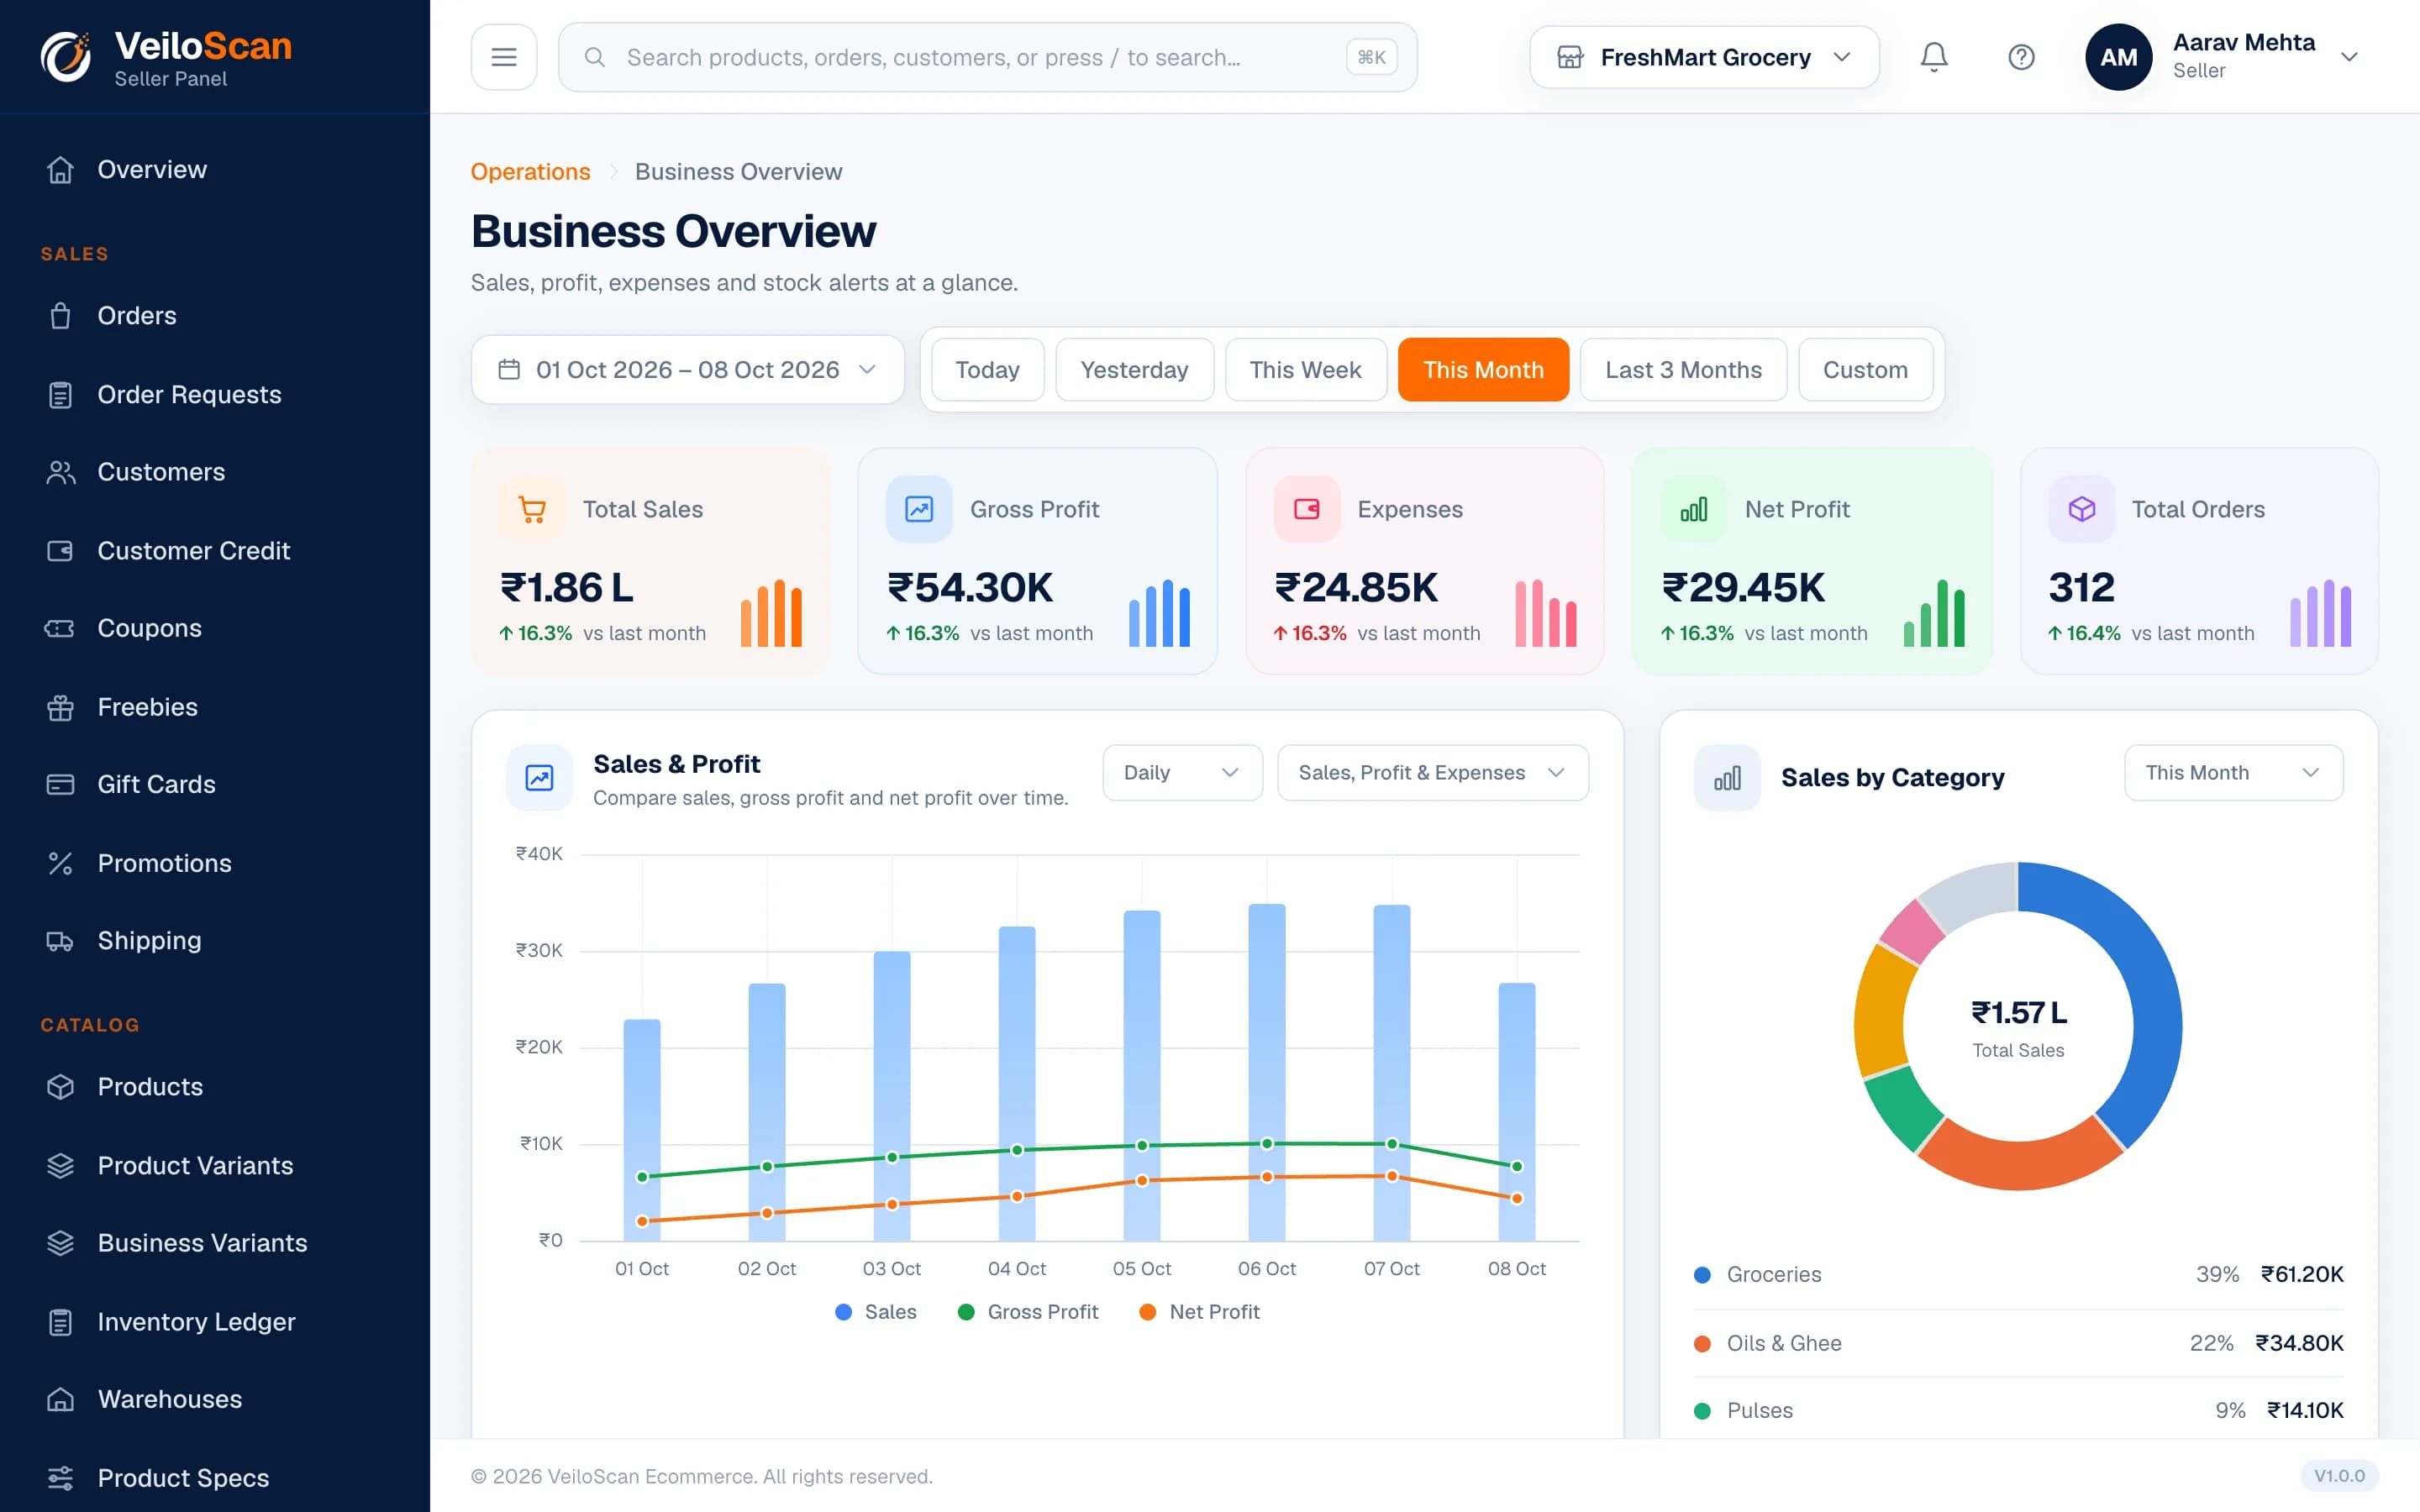Click the ₹34.80K Oils & Ghee value
This screenshot has width=2420, height=1512.
(x=2299, y=1343)
